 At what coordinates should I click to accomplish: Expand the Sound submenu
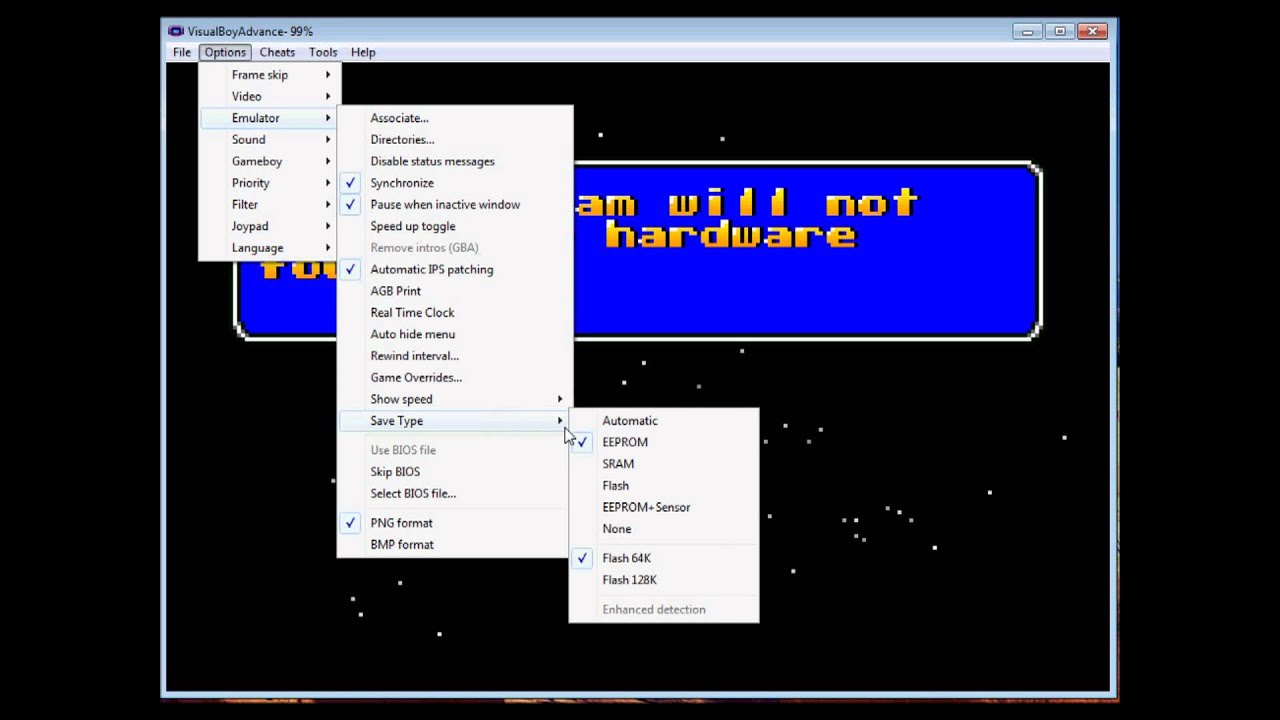270,140
